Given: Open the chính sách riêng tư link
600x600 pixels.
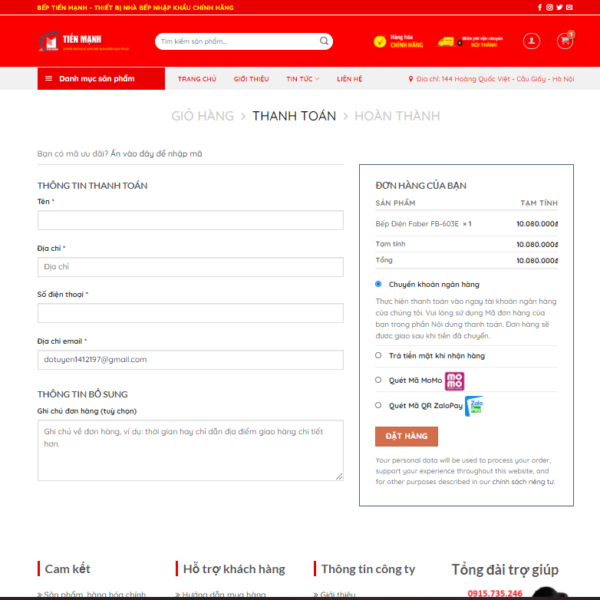Looking at the screenshot, I should pos(520,482).
